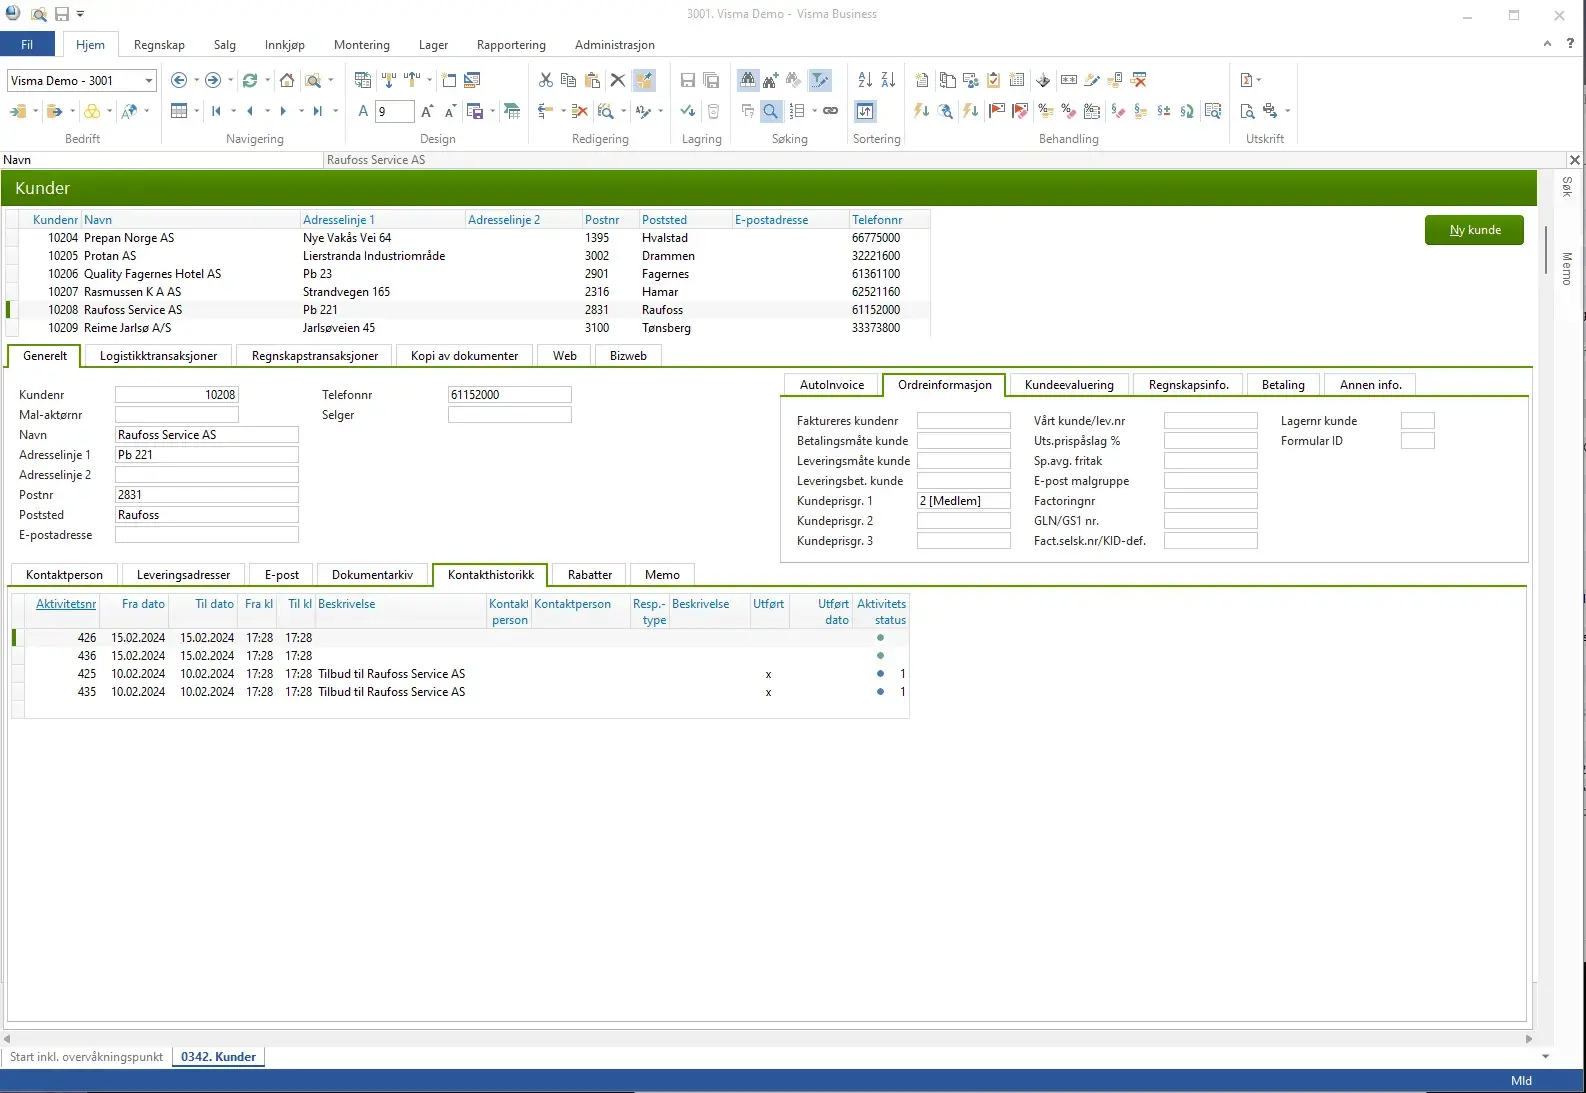Go to first record icon

(x=216, y=111)
